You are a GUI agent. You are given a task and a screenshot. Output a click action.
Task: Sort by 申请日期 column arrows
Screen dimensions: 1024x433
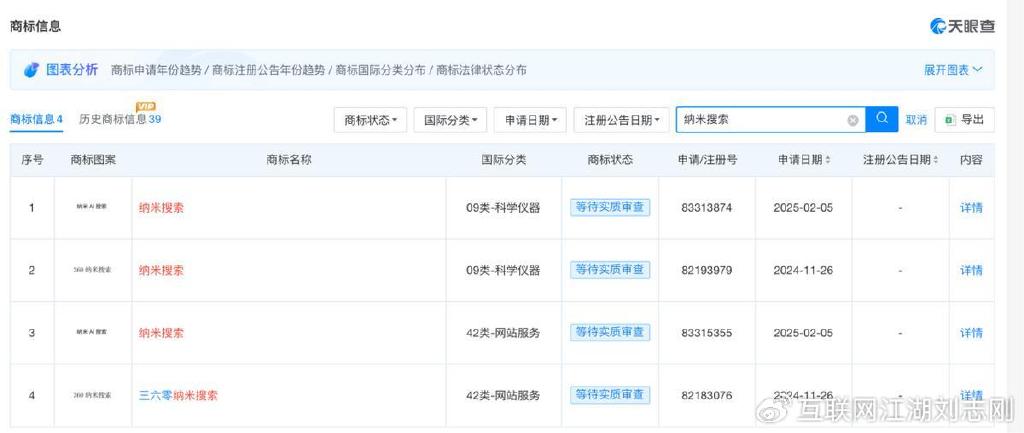pos(828,160)
